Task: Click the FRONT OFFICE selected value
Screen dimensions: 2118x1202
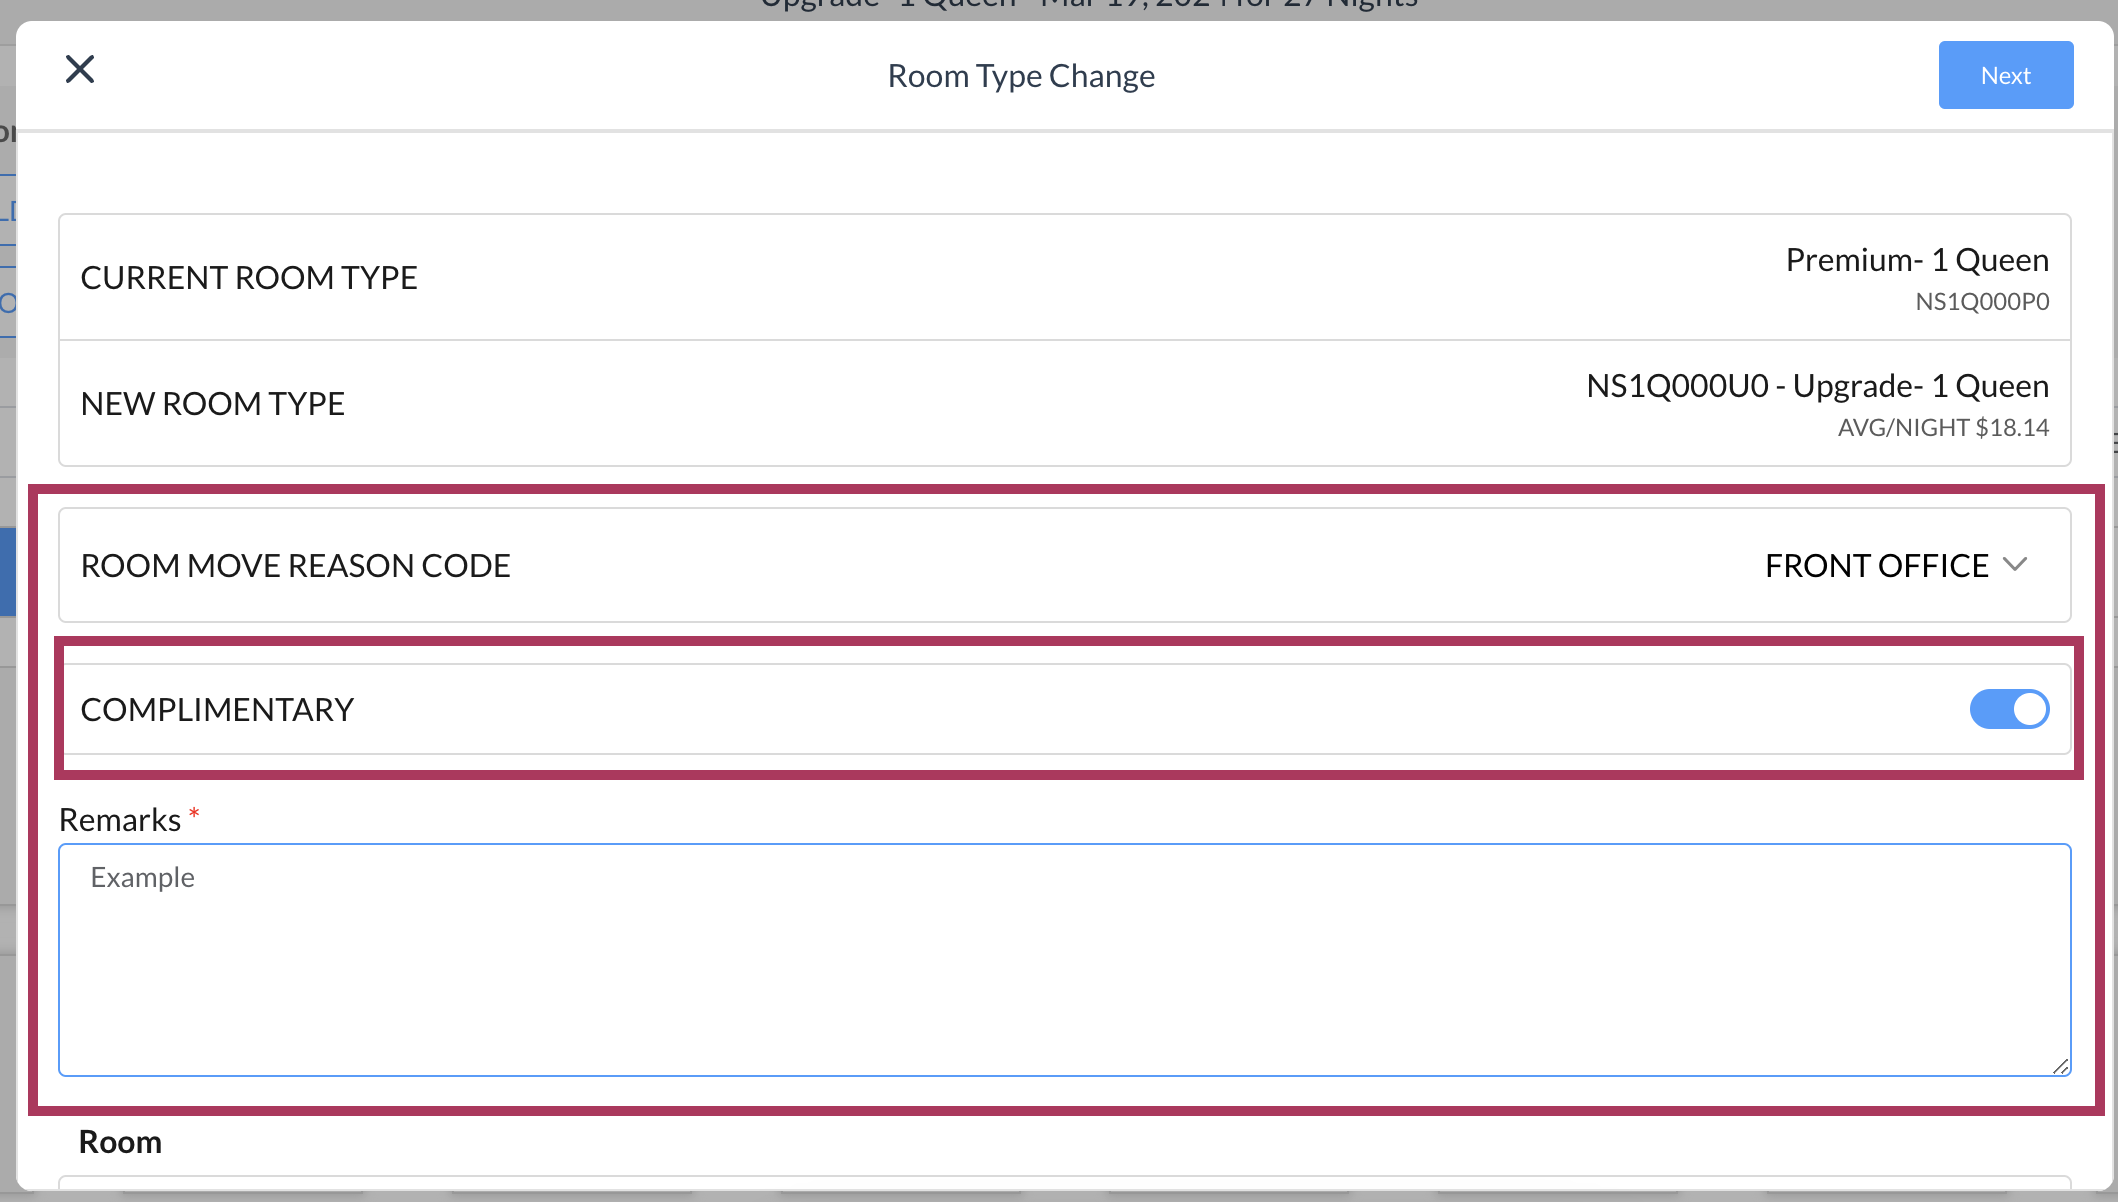Action: click(1876, 566)
